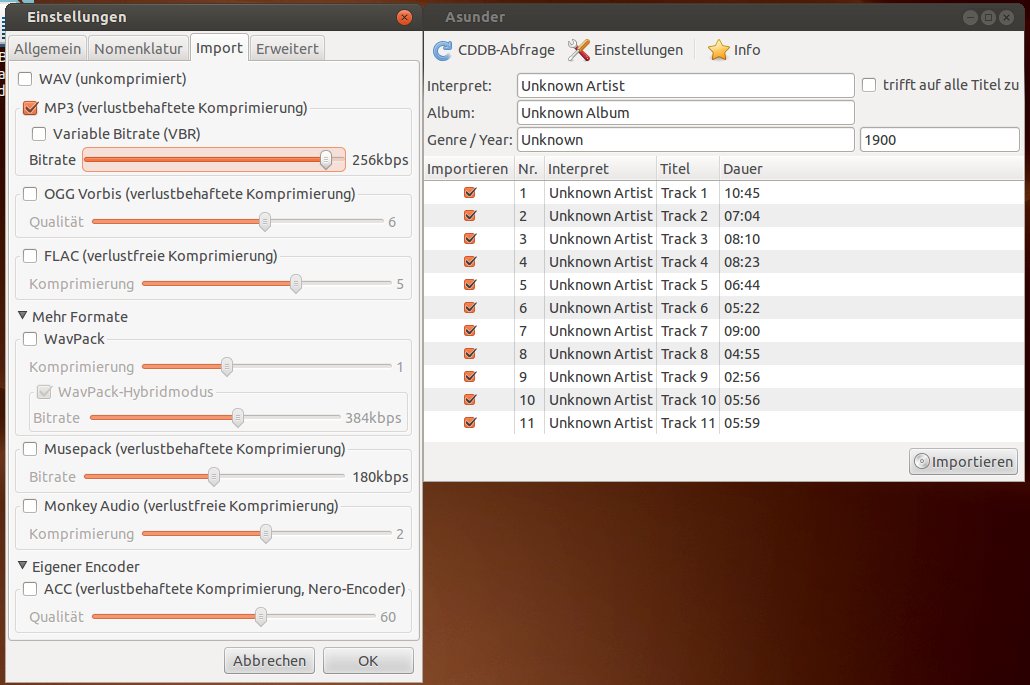
Task: Uncheck import for Track 7
Action: coord(470,330)
